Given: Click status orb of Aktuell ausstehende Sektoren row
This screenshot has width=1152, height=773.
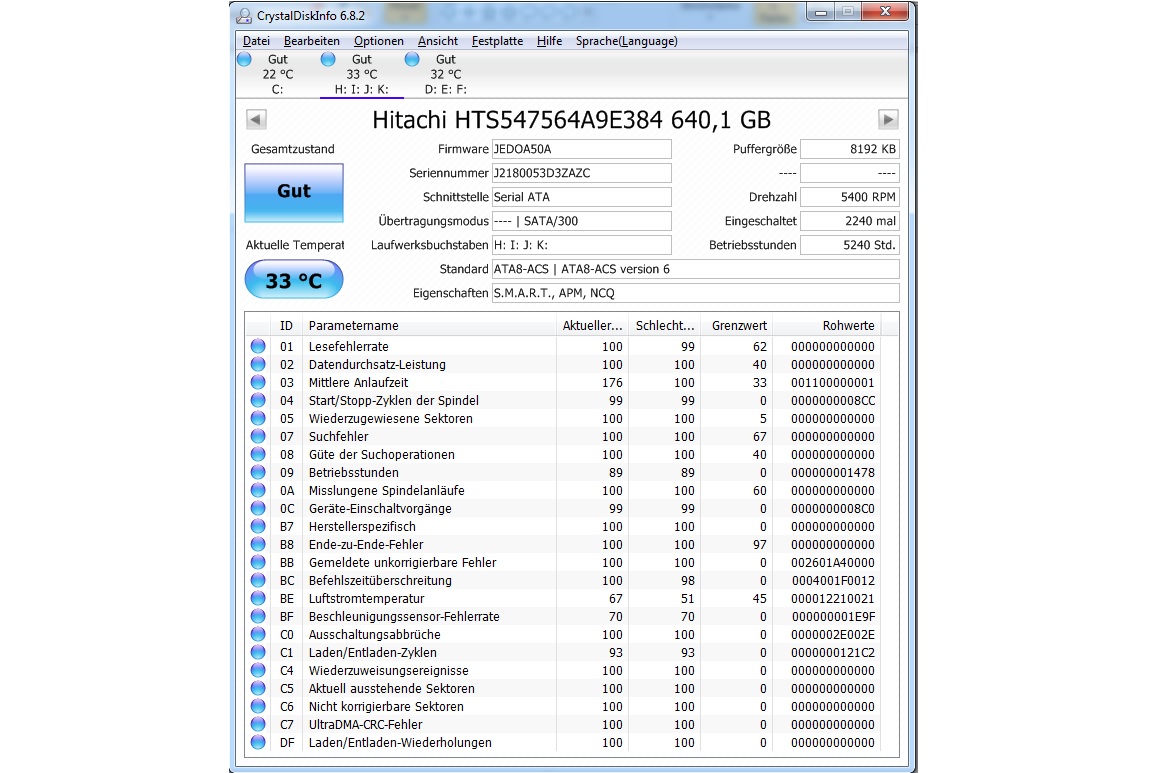Looking at the screenshot, I should tap(258, 688).
